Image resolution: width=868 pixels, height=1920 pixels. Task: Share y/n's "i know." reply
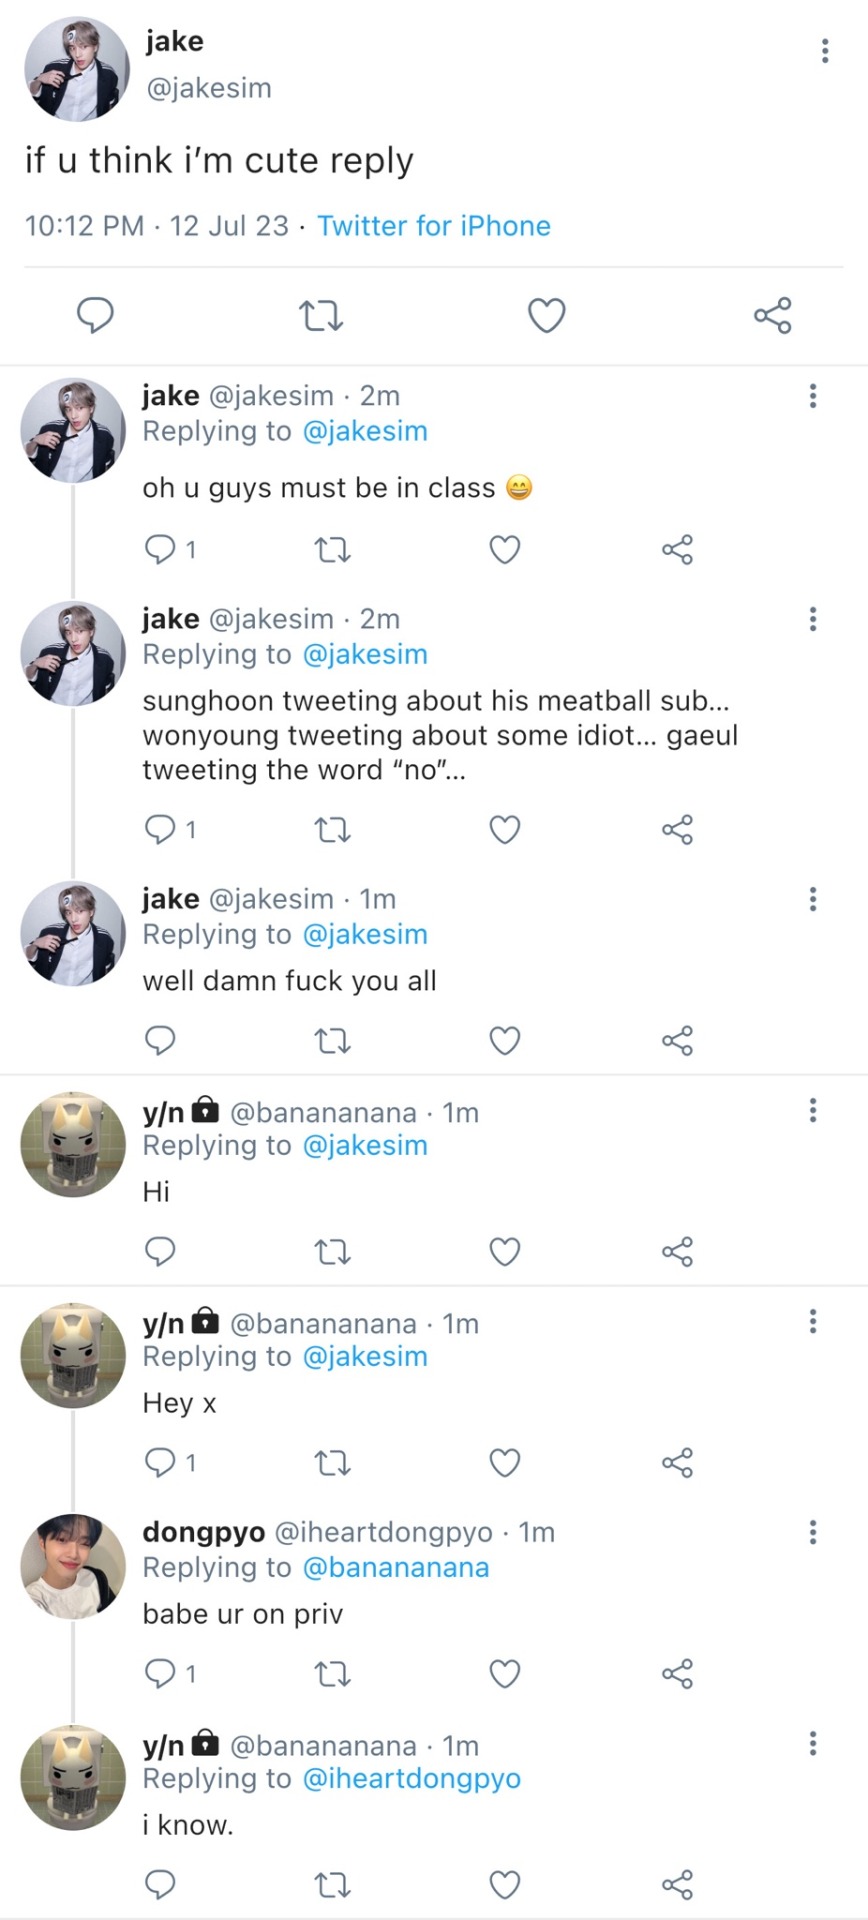(x=677, y=1886)
